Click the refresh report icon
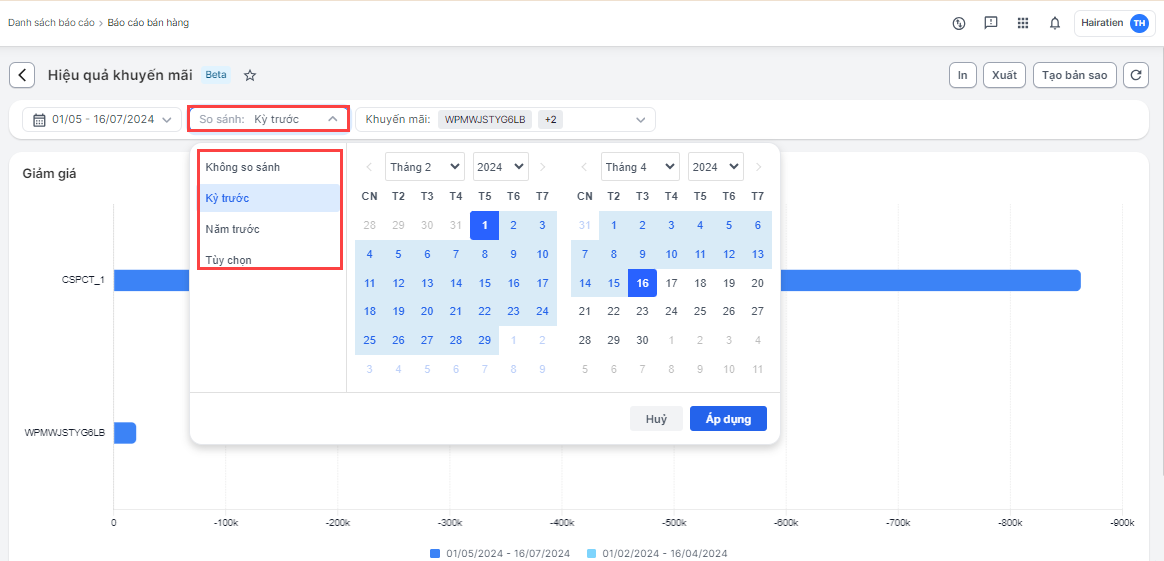Viewport: 1164px width, 561px height. (1135, 75)
